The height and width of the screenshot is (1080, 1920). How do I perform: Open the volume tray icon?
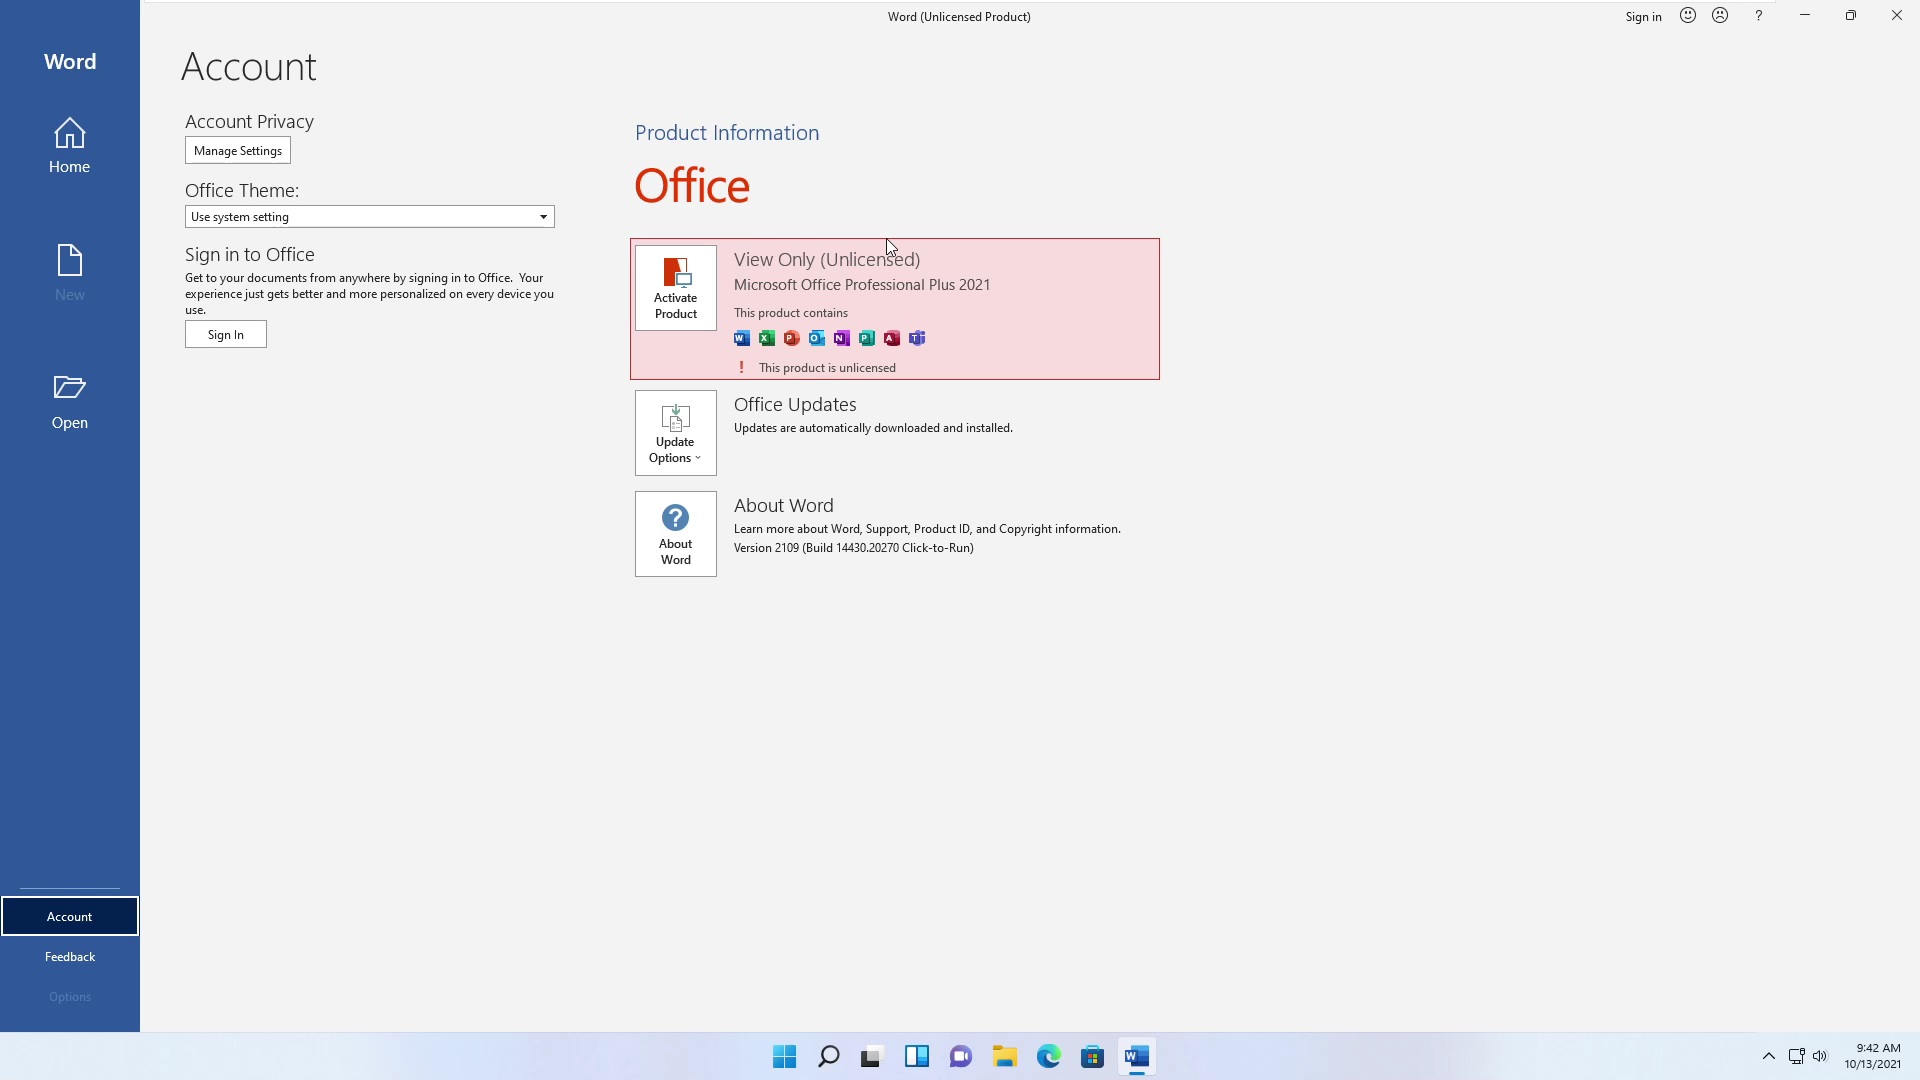click(x=1820, y=1057)
